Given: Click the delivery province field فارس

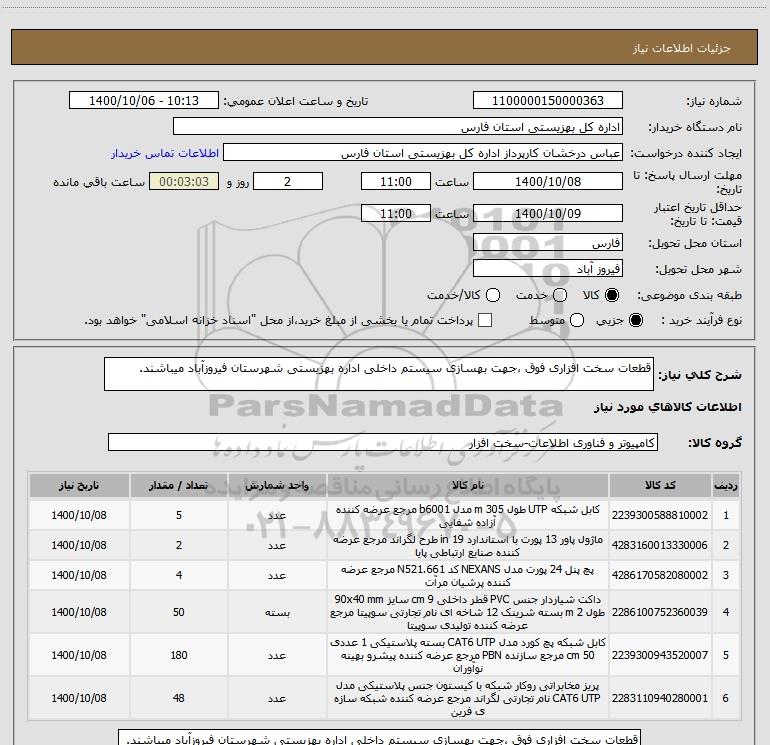Looking at the screenshot, I should point(548,243).
